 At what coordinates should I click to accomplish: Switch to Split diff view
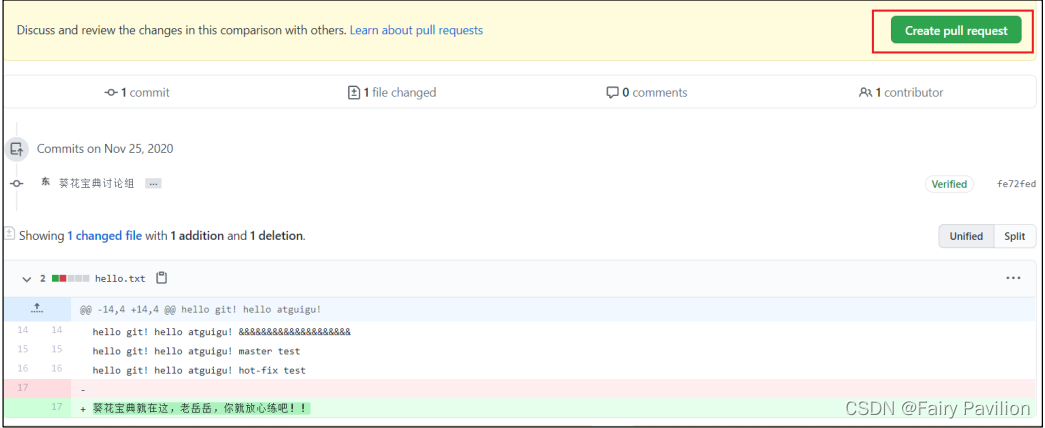1015,236
